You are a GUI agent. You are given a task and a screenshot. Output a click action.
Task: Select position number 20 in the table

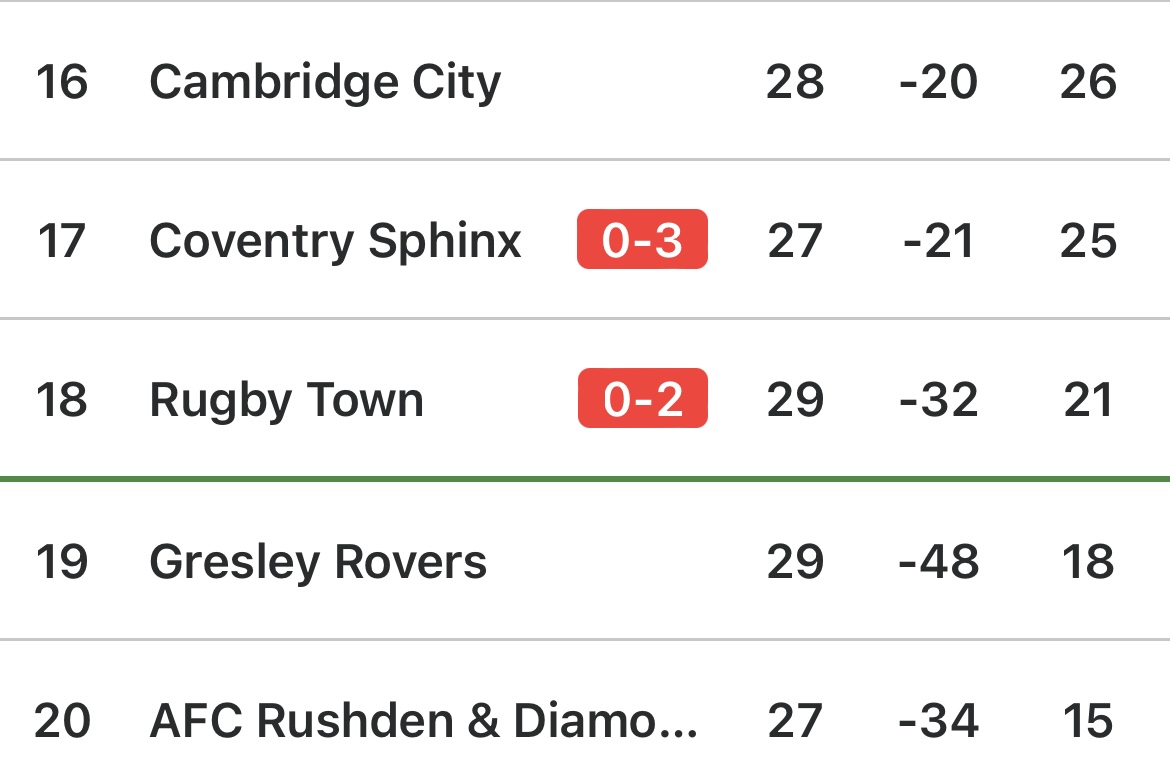61,721
